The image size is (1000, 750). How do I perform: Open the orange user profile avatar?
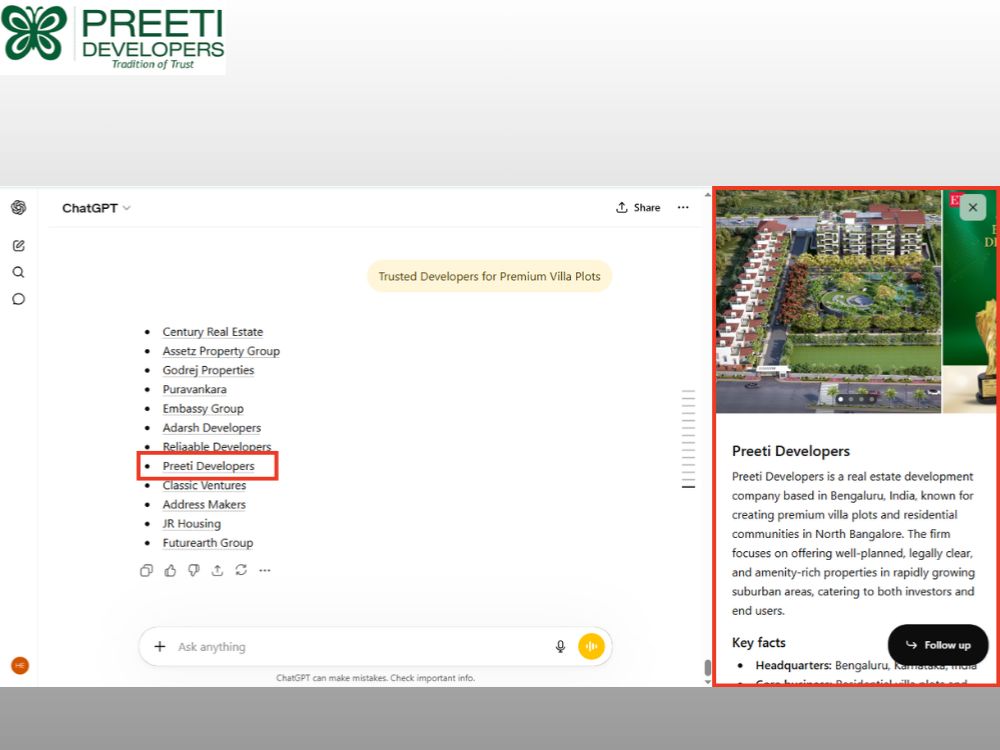click(20, 665)
